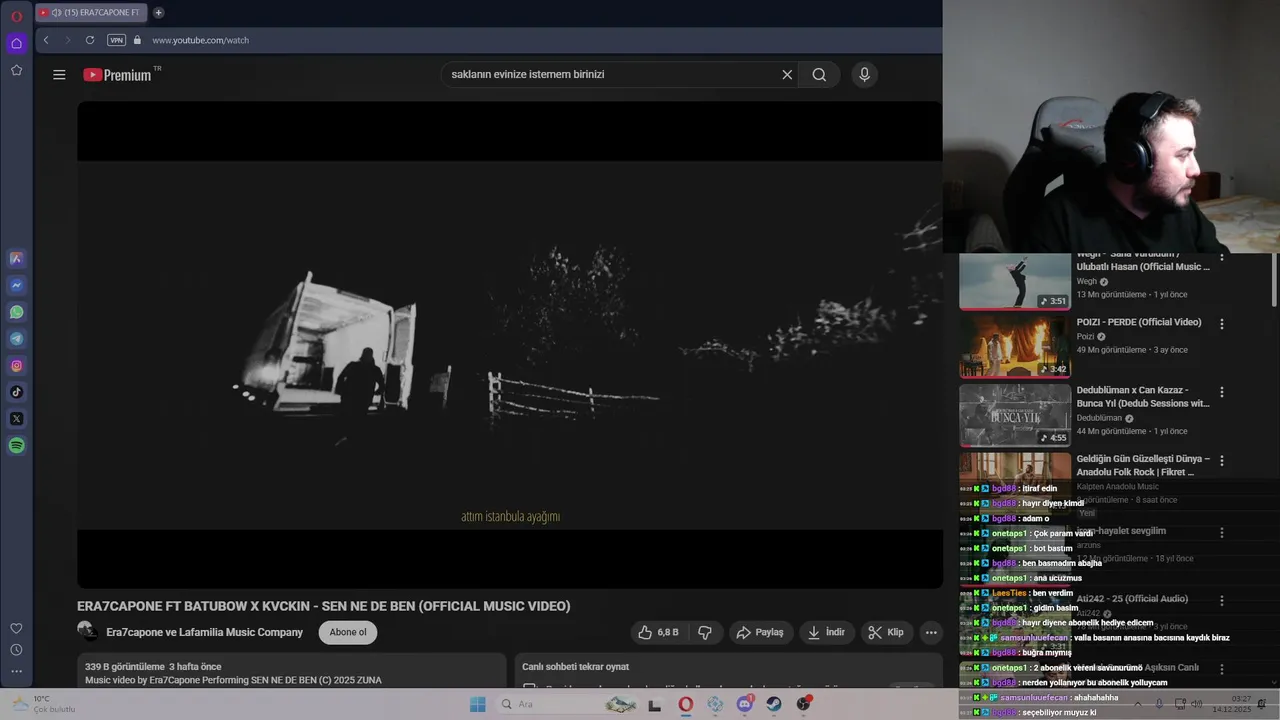Open Spotify in Opera sidebar
Image resolution: width=1280 pixels, height=720 pixels.
coord(16,446)
